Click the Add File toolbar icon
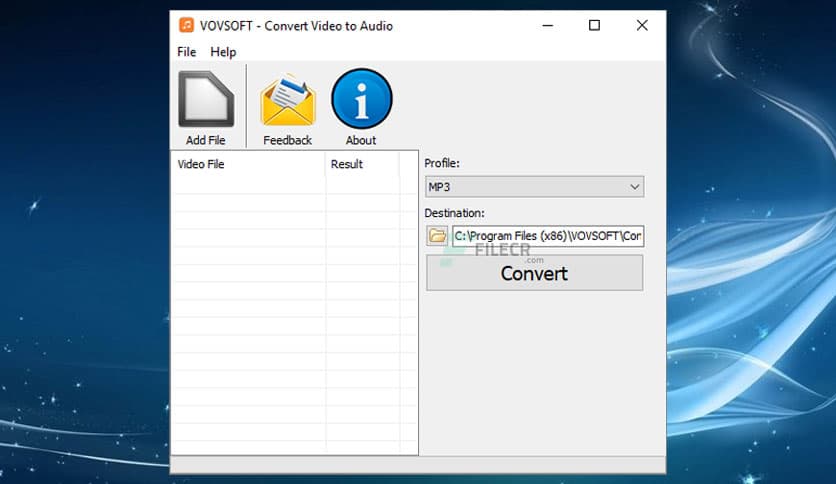 [206, 100]
